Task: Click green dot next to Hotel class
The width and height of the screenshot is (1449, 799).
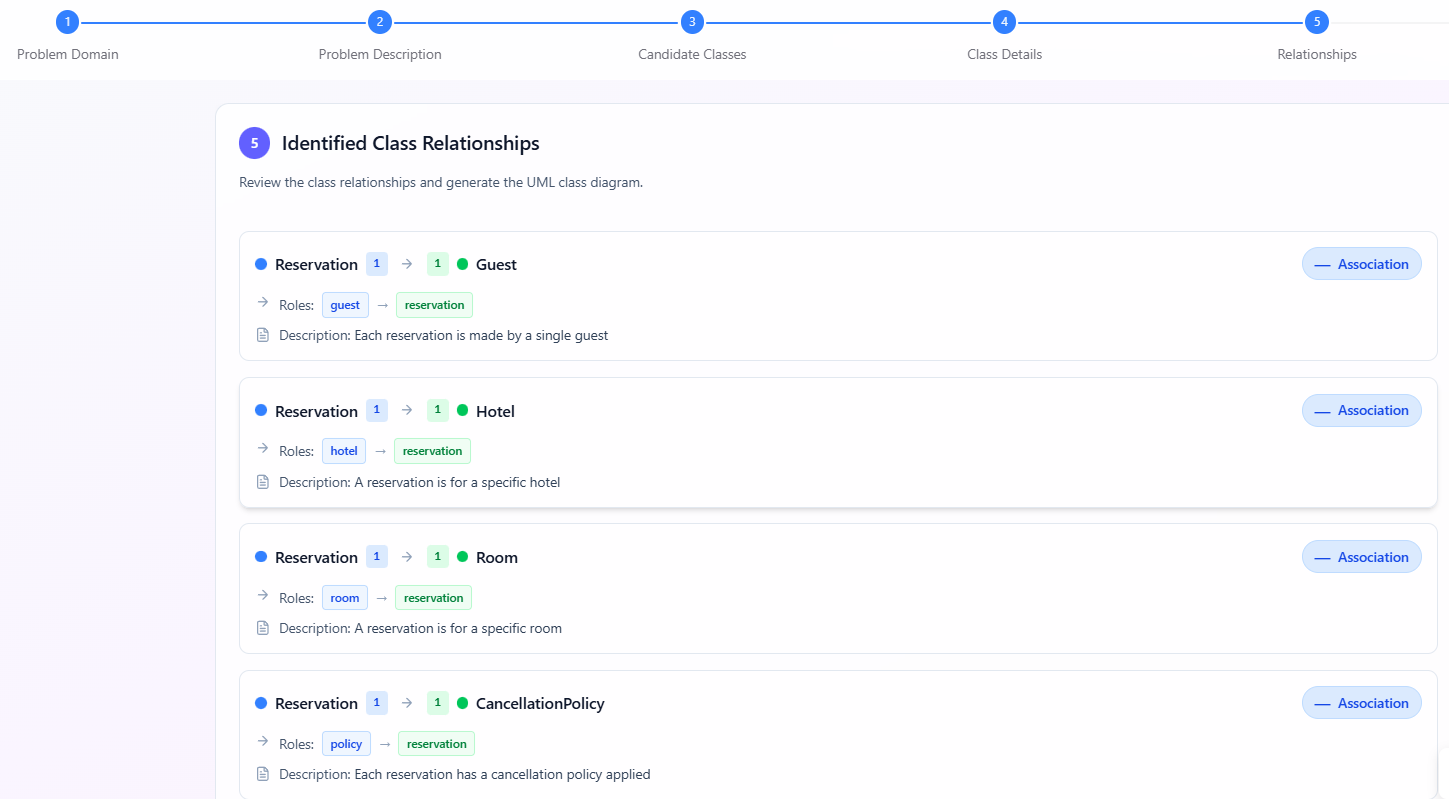Action: pyautogui.click(x=462, y=411)
